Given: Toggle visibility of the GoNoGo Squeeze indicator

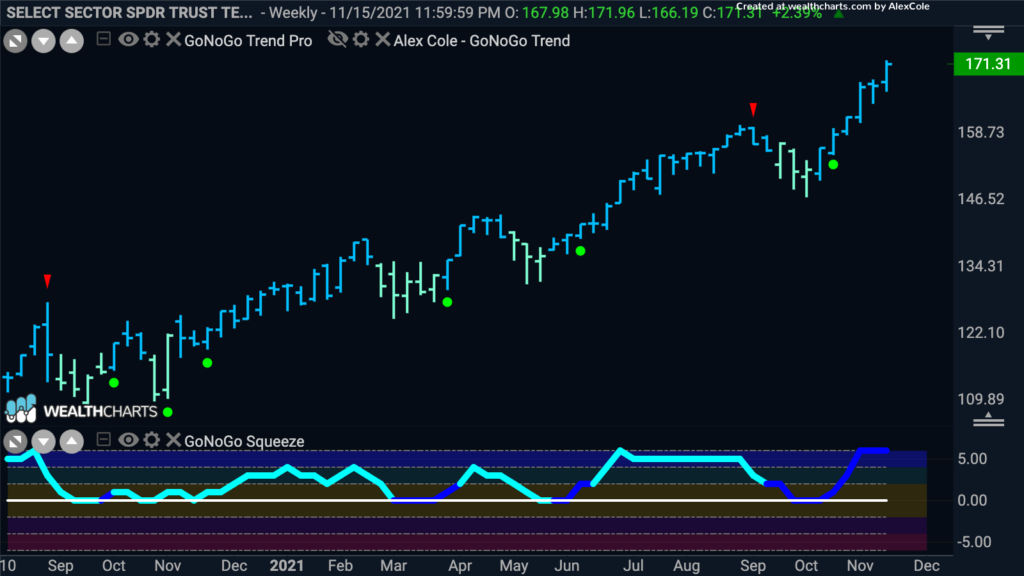Looking at the screenshot, I should click(128, 440).
